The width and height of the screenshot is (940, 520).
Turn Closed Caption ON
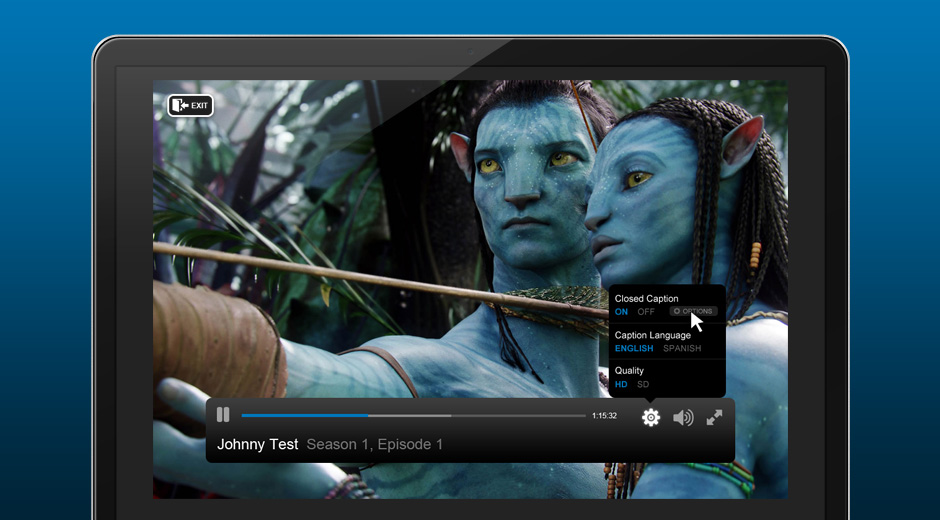pos(621,312)
